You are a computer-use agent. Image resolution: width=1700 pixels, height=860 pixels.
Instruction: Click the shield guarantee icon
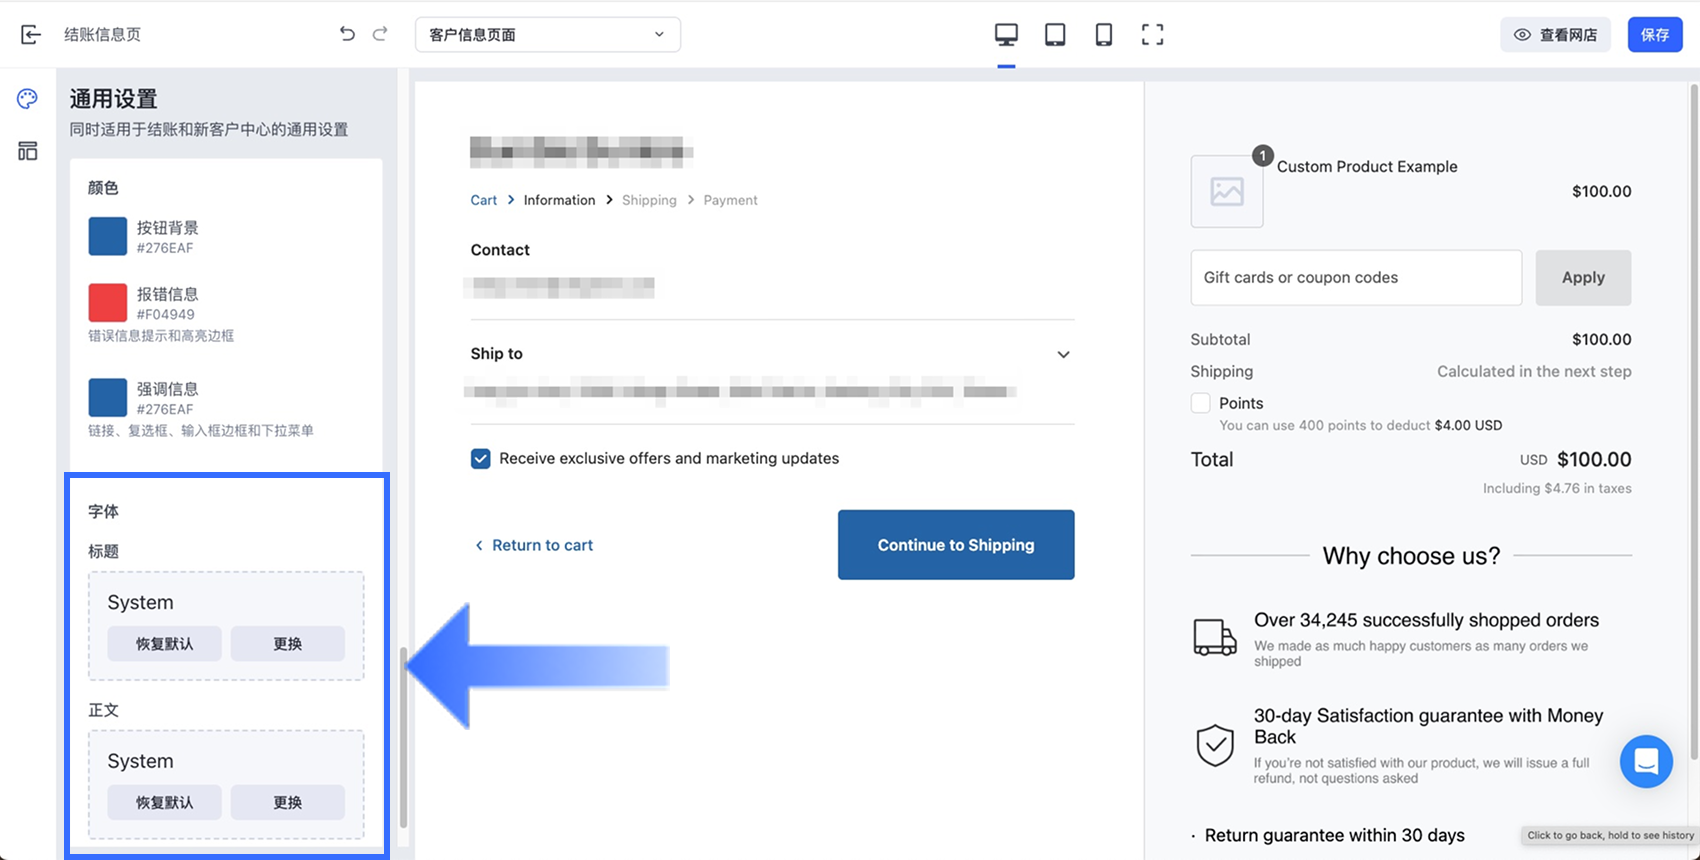pyautogui.click(x=1215, y=745)
